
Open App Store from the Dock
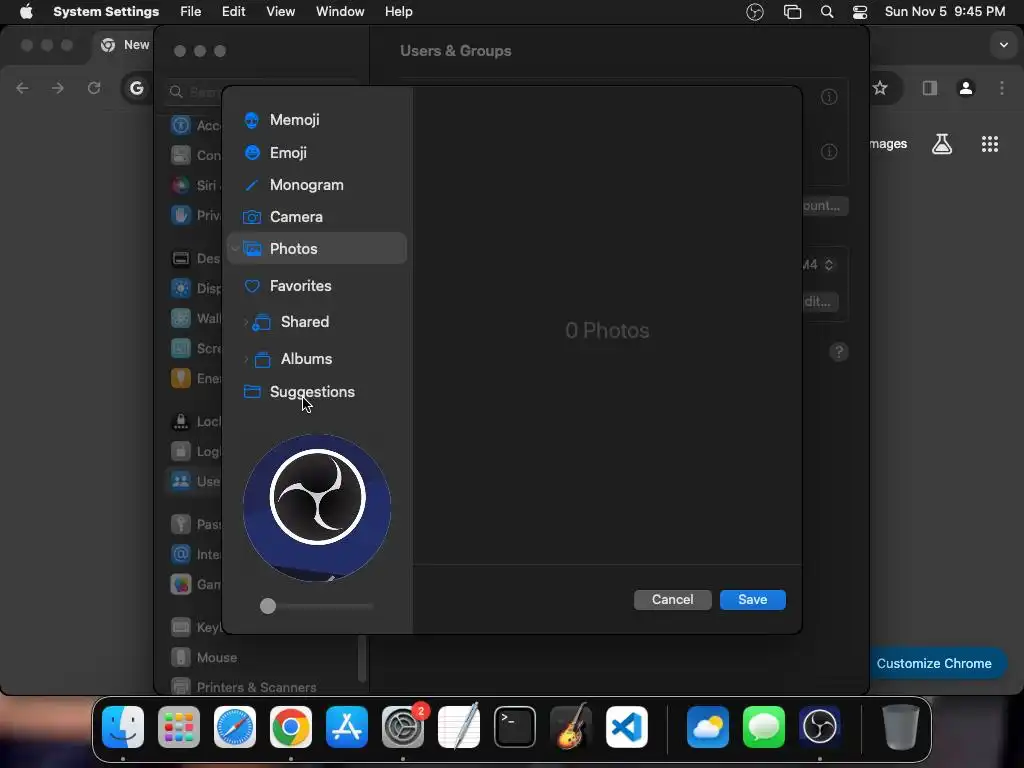pyautogui.click(x=347, y=727)
